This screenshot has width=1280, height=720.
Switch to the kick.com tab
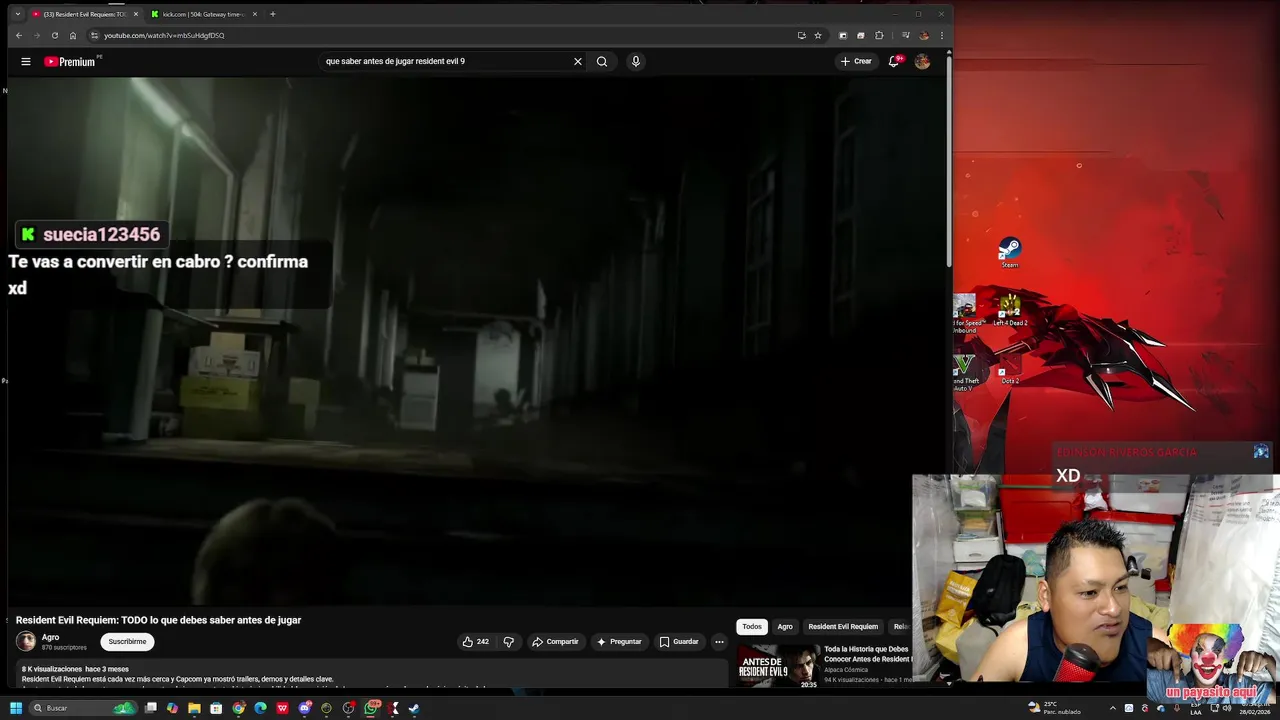pos(202,14)
